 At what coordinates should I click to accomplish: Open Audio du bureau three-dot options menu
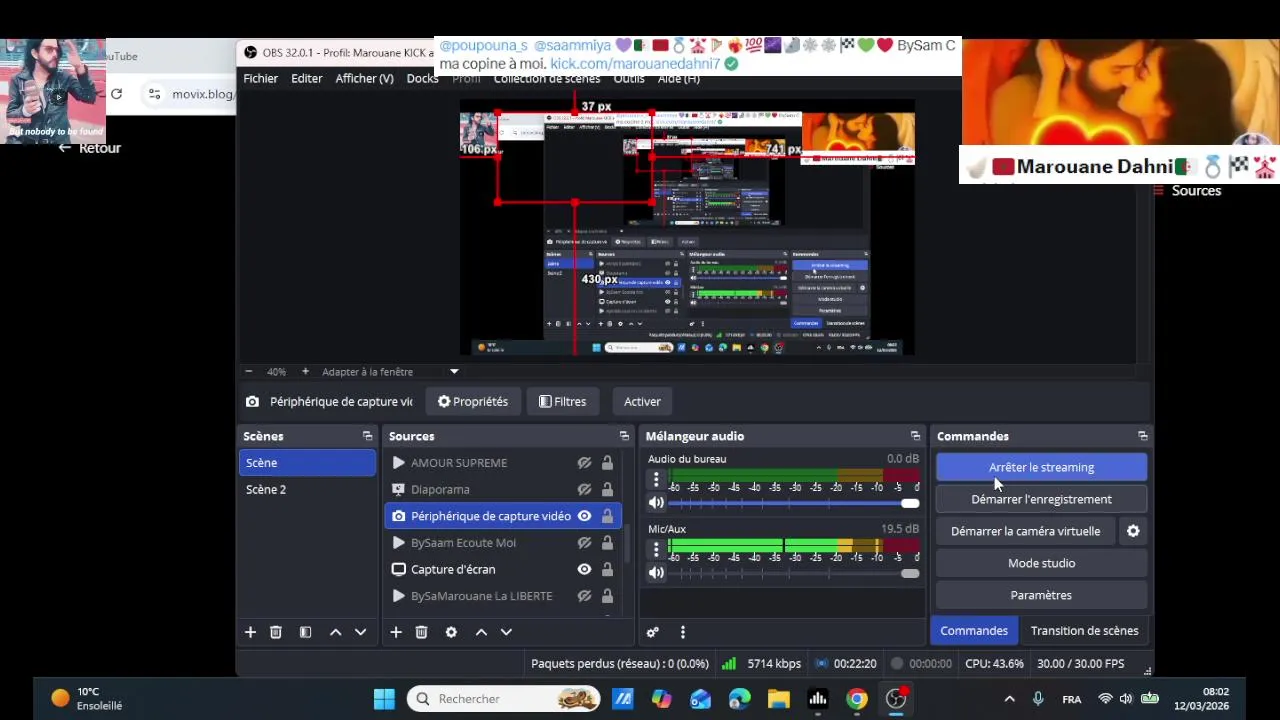point(656,479)
